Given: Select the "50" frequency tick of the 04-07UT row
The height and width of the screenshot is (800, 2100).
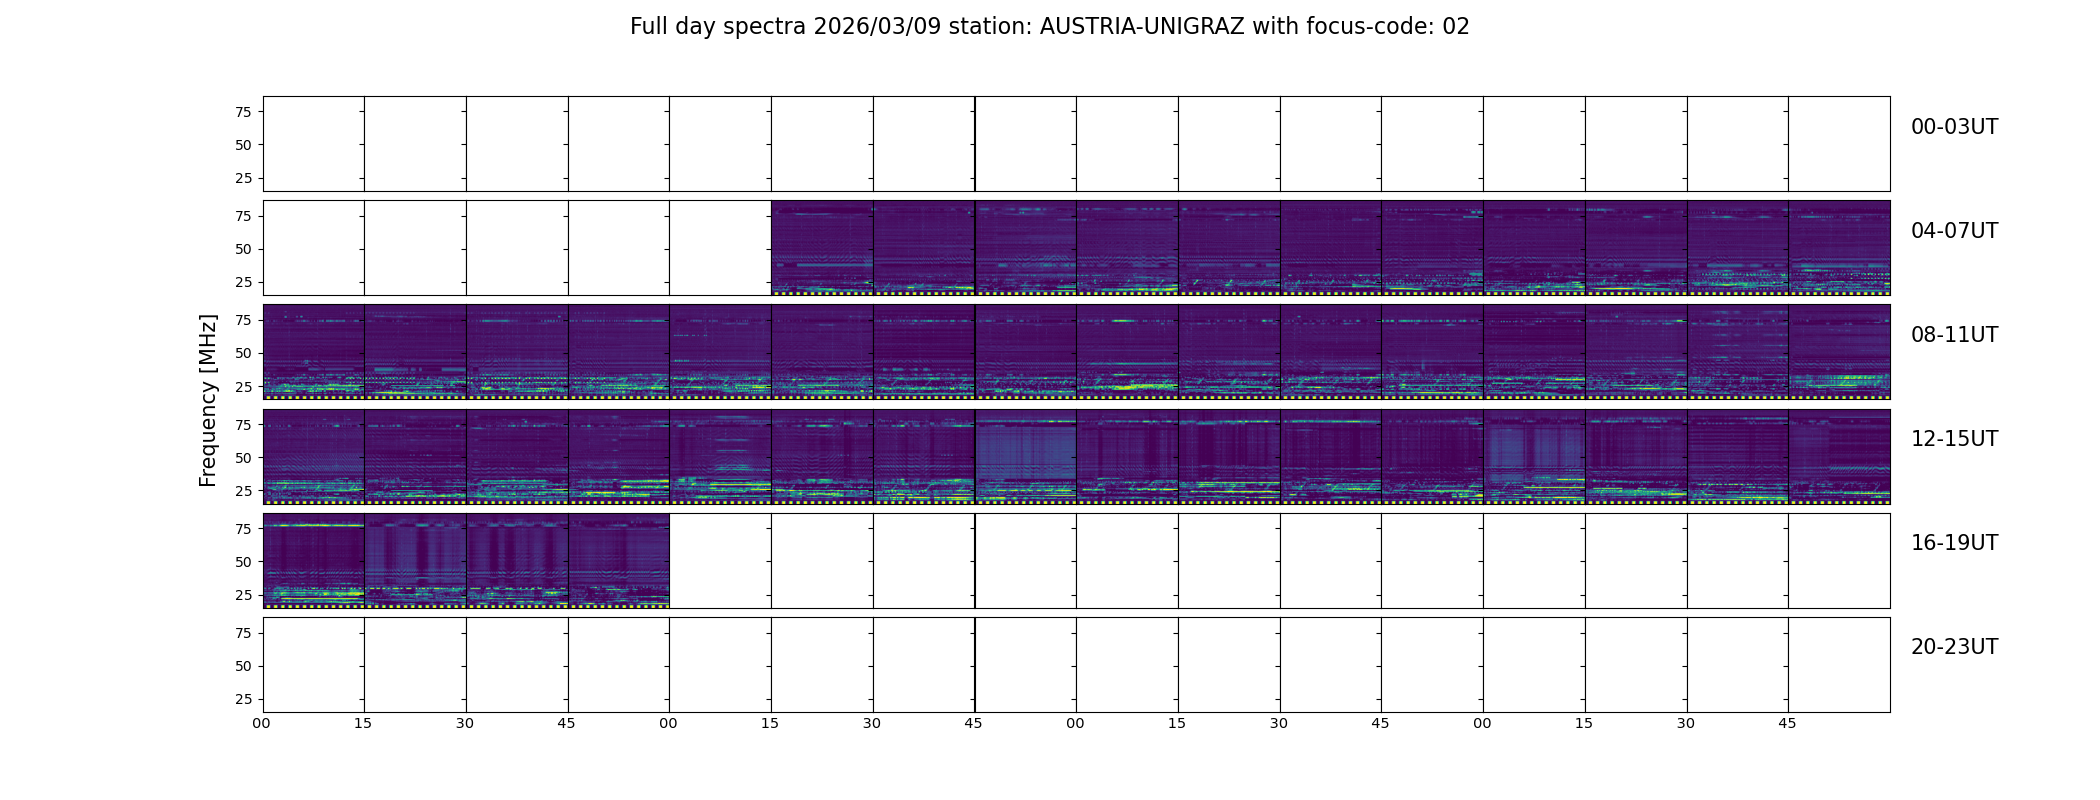Looking at the screenshot, I should coord(243,249).
